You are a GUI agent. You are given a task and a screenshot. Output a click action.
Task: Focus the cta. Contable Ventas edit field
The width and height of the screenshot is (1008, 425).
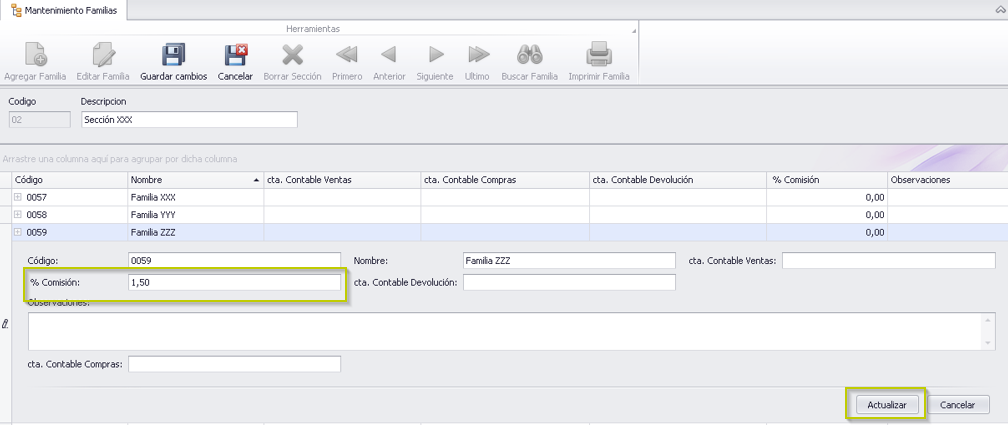pos(888,260)
